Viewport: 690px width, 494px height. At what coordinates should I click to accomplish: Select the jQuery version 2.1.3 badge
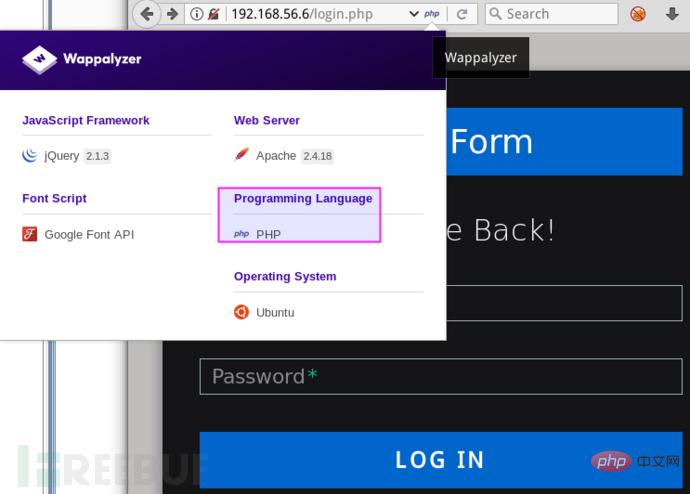(x=97, y=156)
